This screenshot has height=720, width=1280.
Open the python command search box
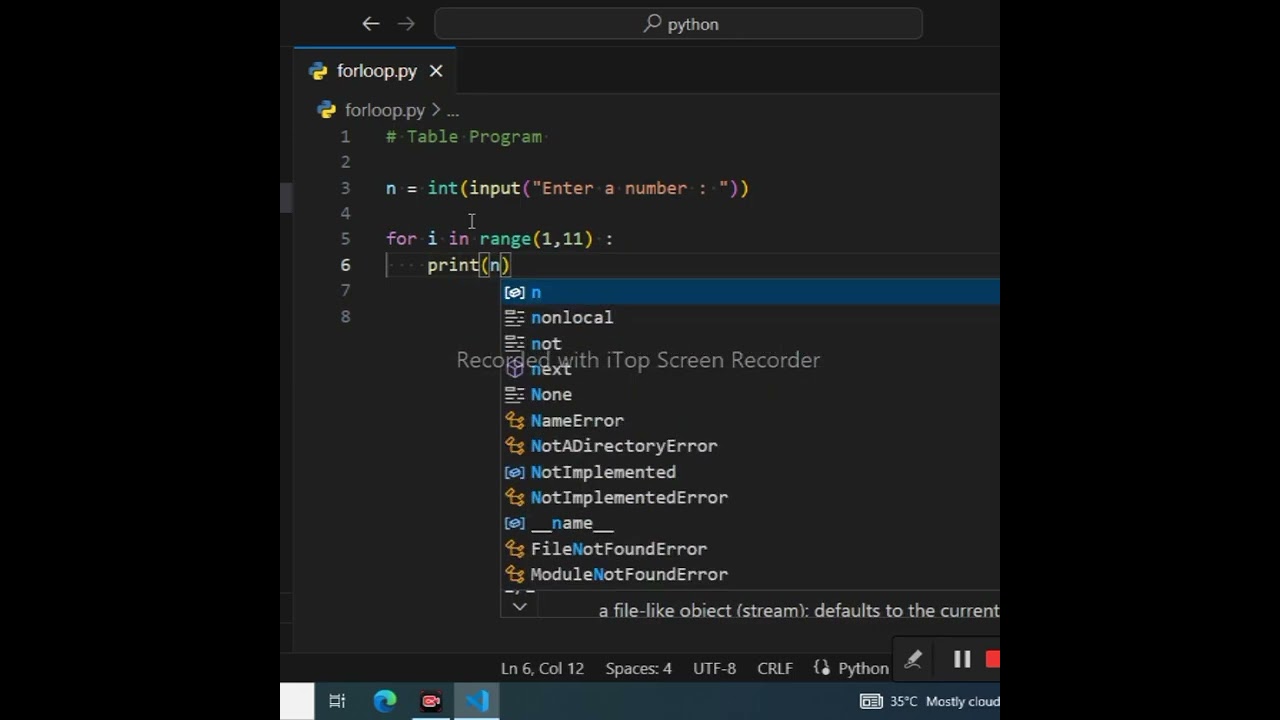[x=678, y=24]
